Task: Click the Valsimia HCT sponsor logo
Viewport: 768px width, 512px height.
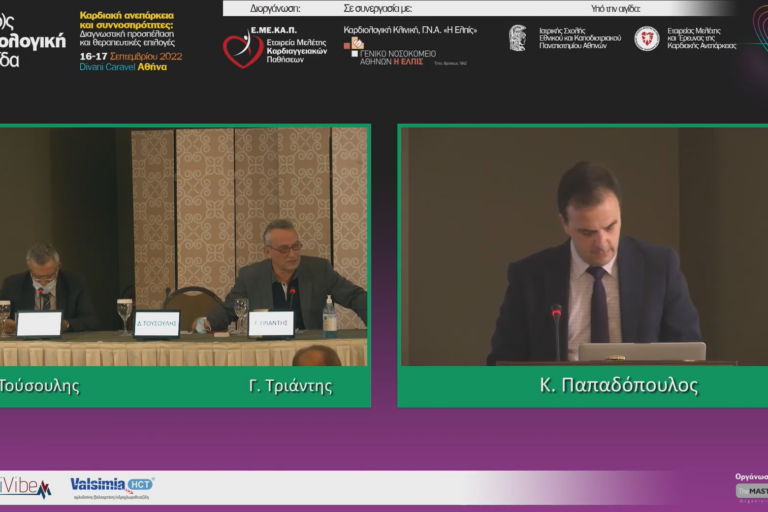Action: click(111, 487)
